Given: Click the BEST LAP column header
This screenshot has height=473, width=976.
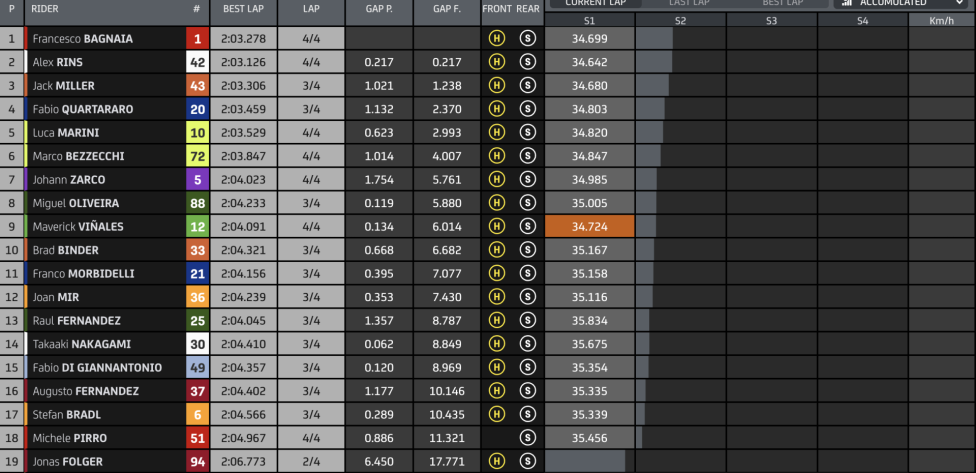Looking at the screenshot, I should tap(243, 9).
